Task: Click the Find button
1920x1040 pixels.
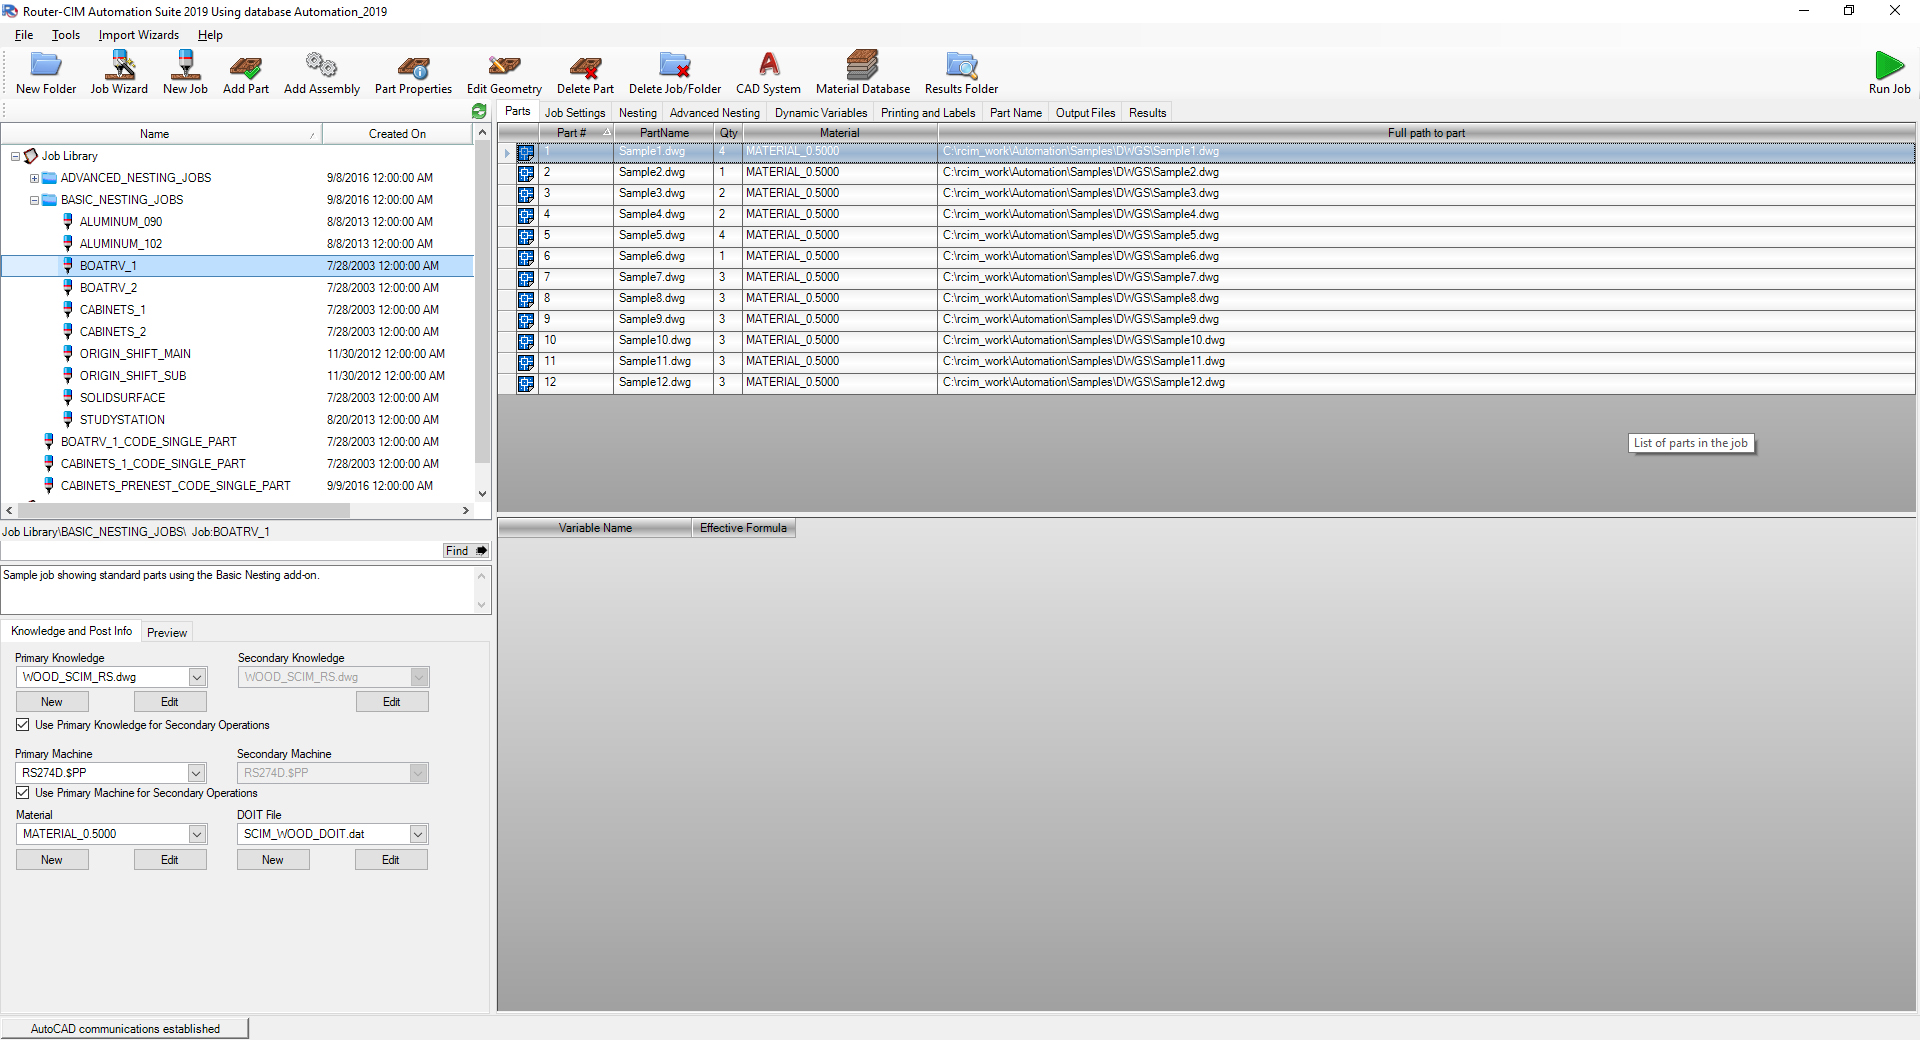Action: pyautogui.click(x=466, y=551)
